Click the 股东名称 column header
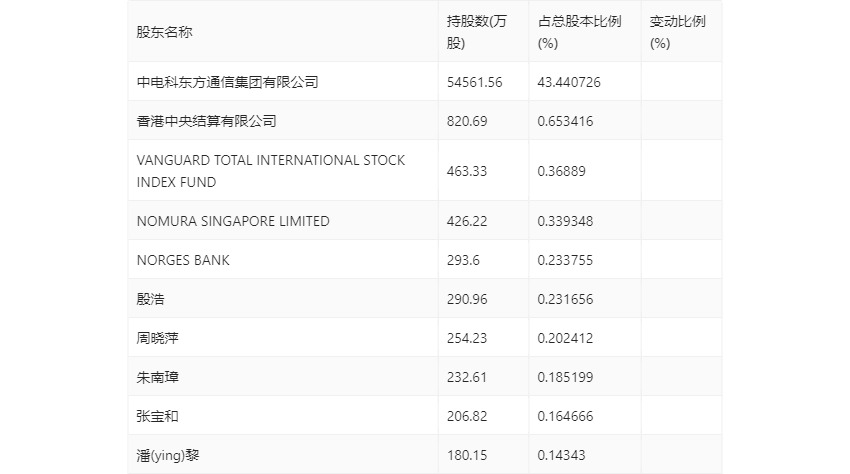Viewport: 850px width, 474px height. pos(165,31)
